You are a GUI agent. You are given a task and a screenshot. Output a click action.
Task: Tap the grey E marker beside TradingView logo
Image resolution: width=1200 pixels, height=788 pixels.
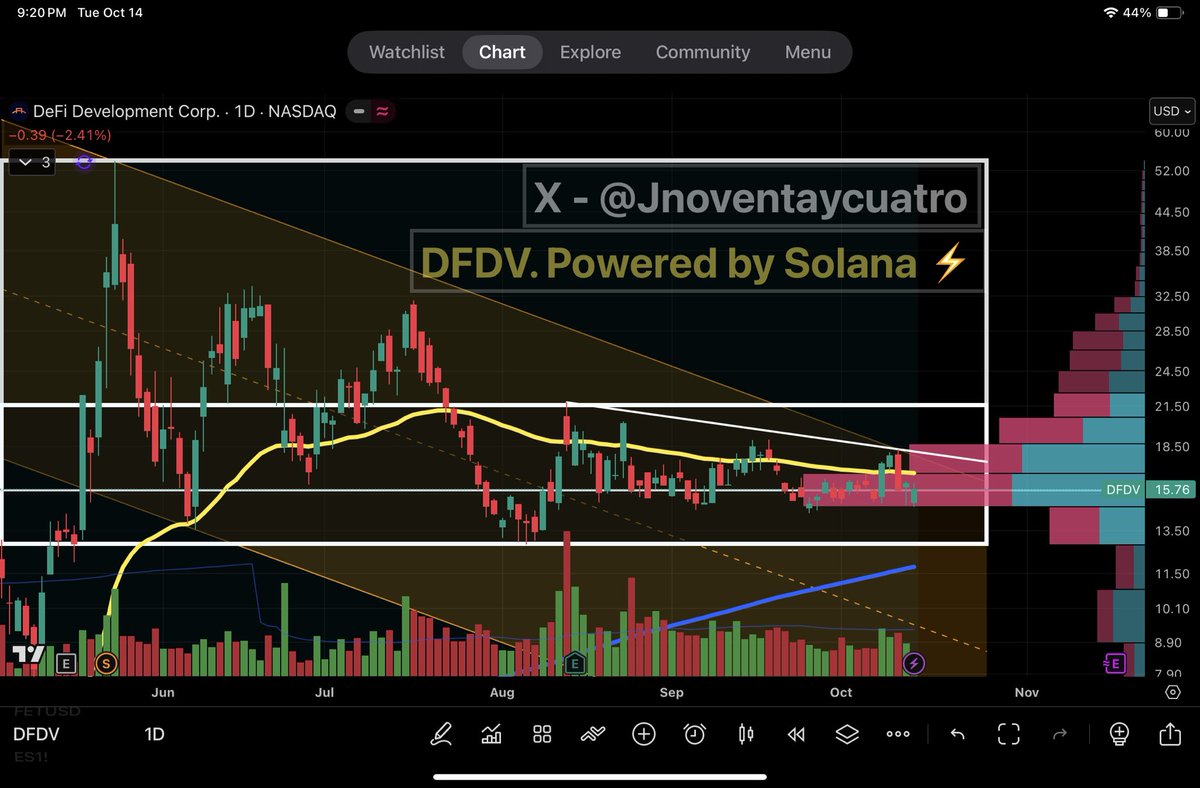pos(66,662)
